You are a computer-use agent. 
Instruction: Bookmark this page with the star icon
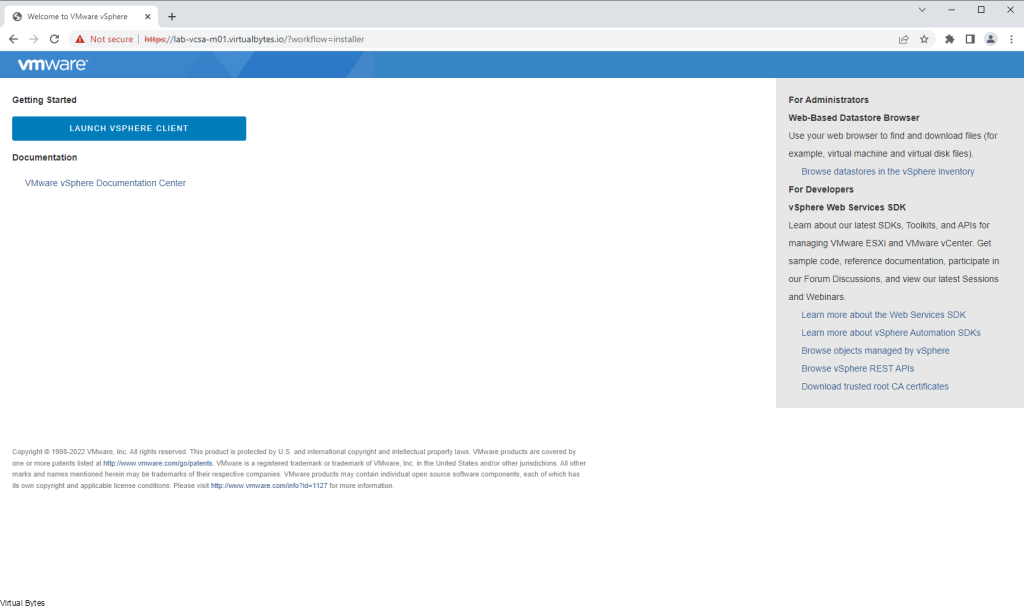924,39
